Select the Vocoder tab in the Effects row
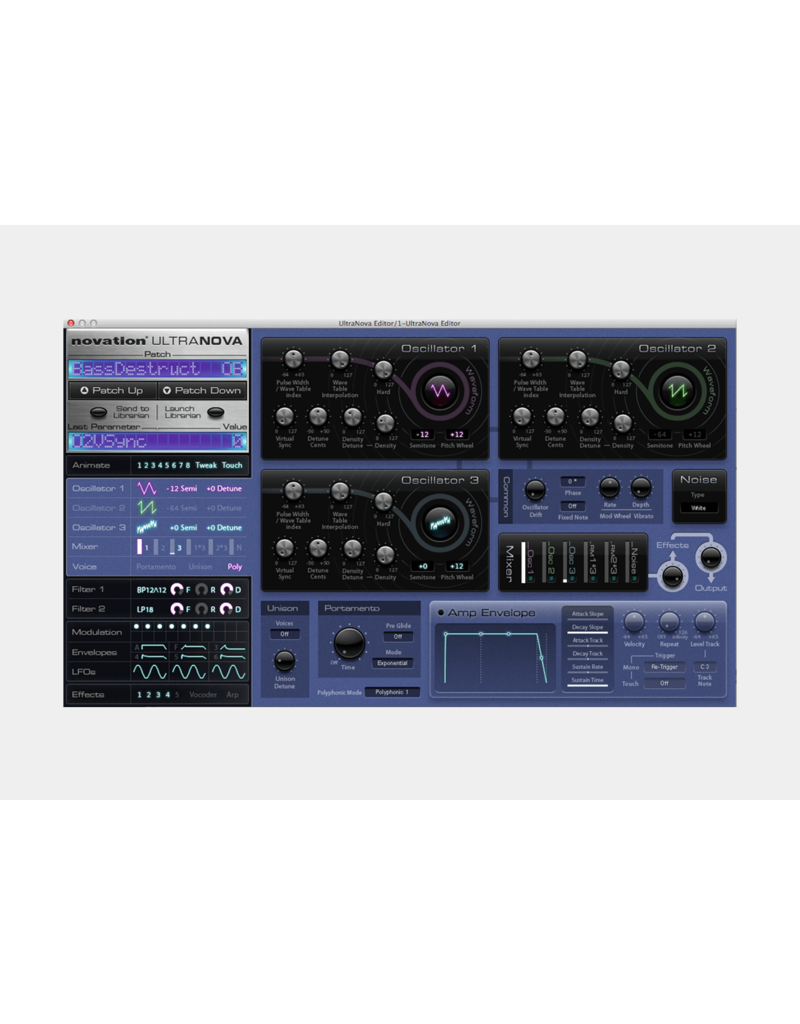Screen dimensions: 800x1024 point(205,694)
